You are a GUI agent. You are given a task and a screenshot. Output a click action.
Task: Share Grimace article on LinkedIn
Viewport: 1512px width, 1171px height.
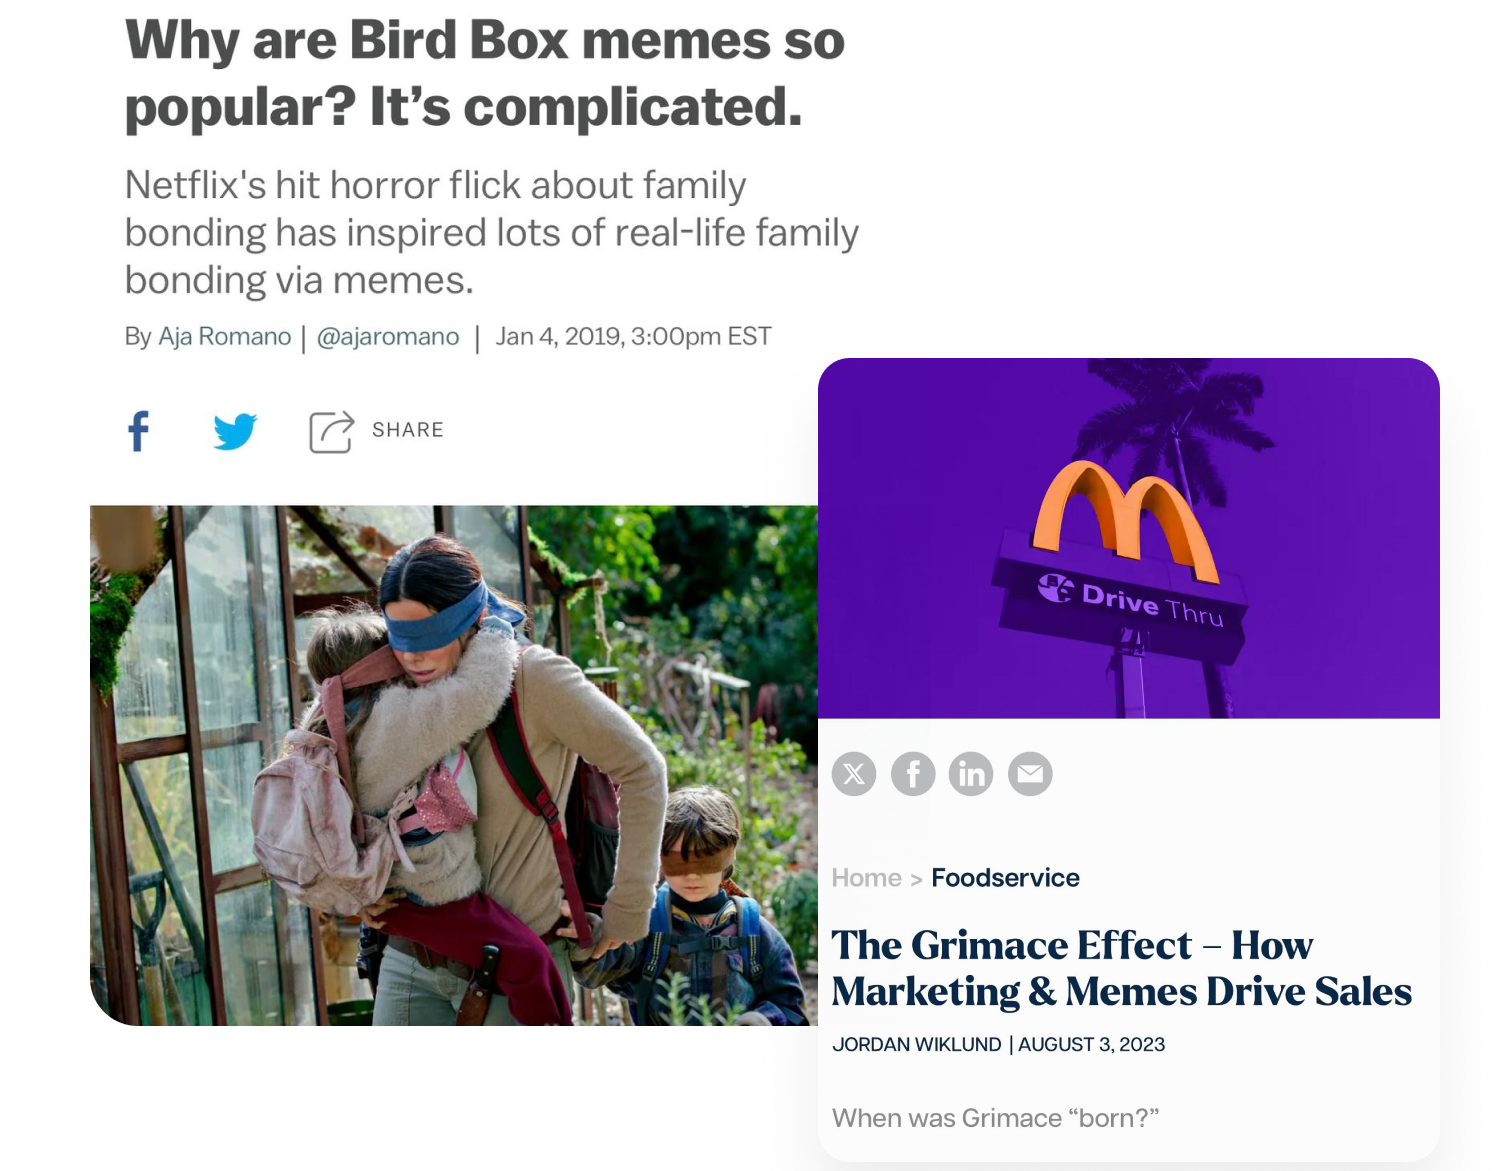point(971,774)
